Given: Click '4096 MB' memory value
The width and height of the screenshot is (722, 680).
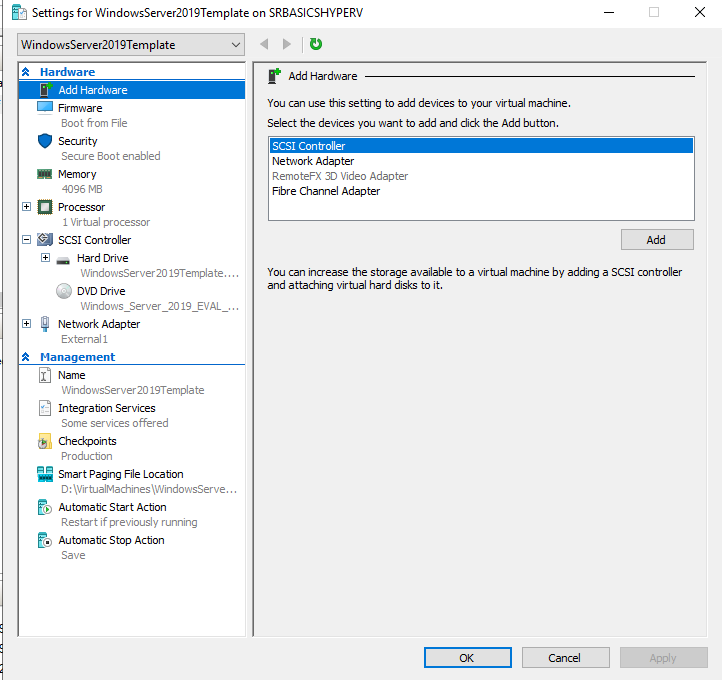Looking at the screenshot, I should pyautogui.click(x=82, y=189).
